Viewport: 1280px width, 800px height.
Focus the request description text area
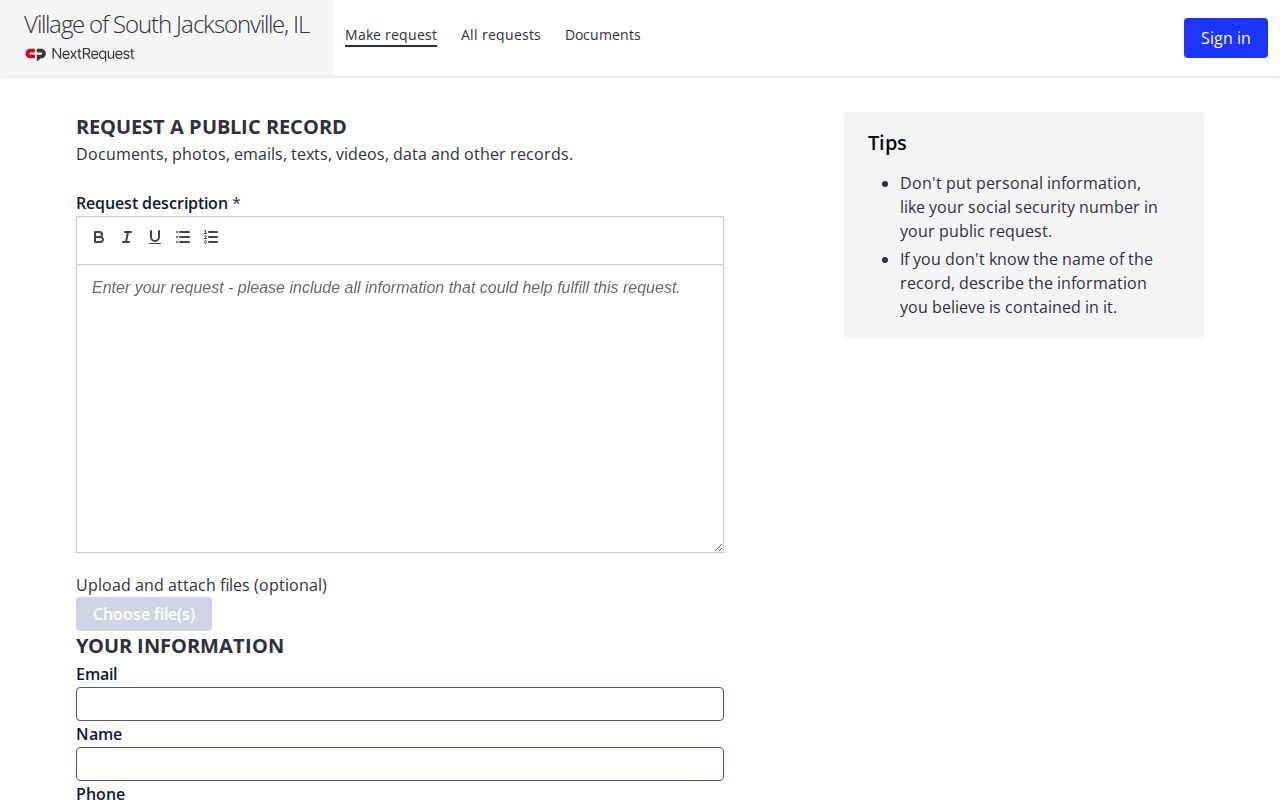pyautogui.click(x=400, y=408)
